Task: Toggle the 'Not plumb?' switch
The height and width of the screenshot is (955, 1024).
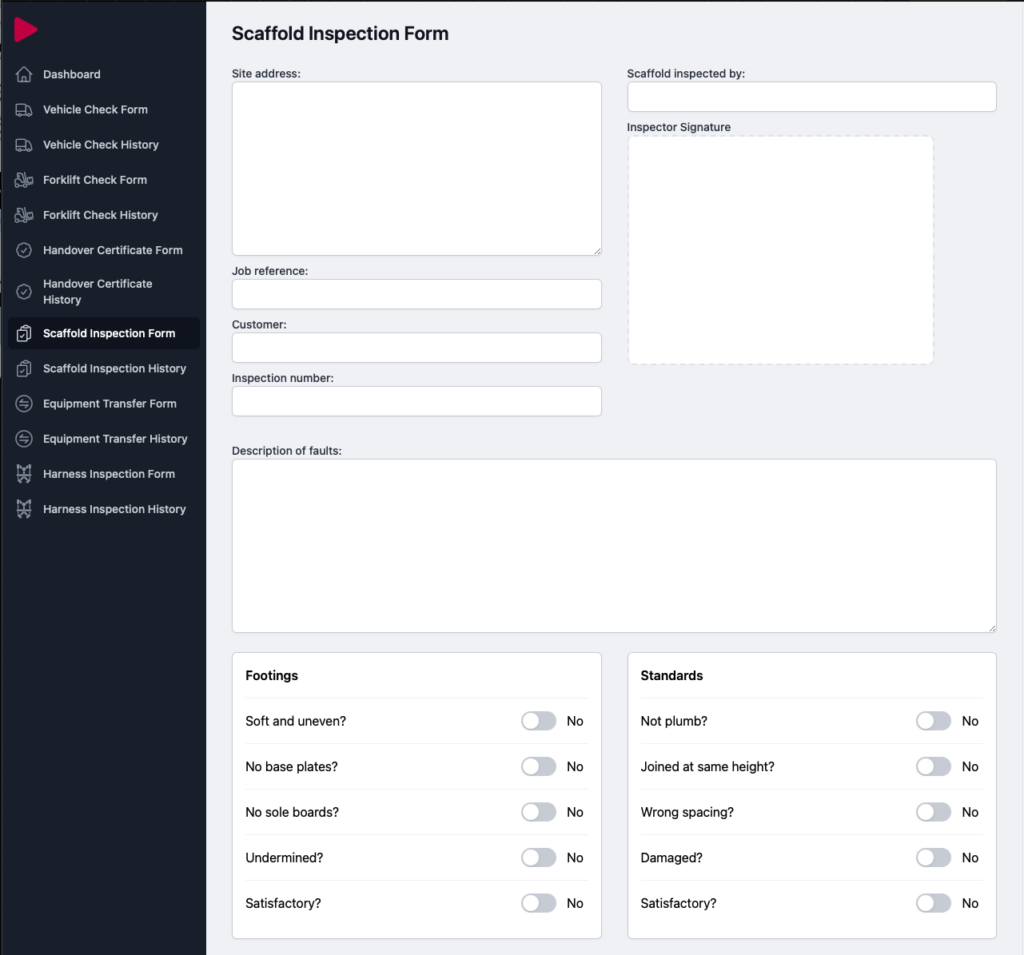Action: (x=933, y=721)
